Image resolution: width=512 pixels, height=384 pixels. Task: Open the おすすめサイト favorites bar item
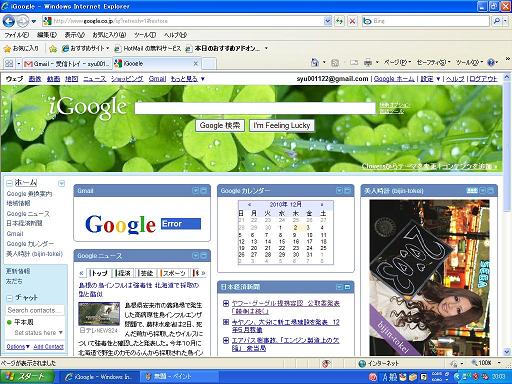click(85, 49)
